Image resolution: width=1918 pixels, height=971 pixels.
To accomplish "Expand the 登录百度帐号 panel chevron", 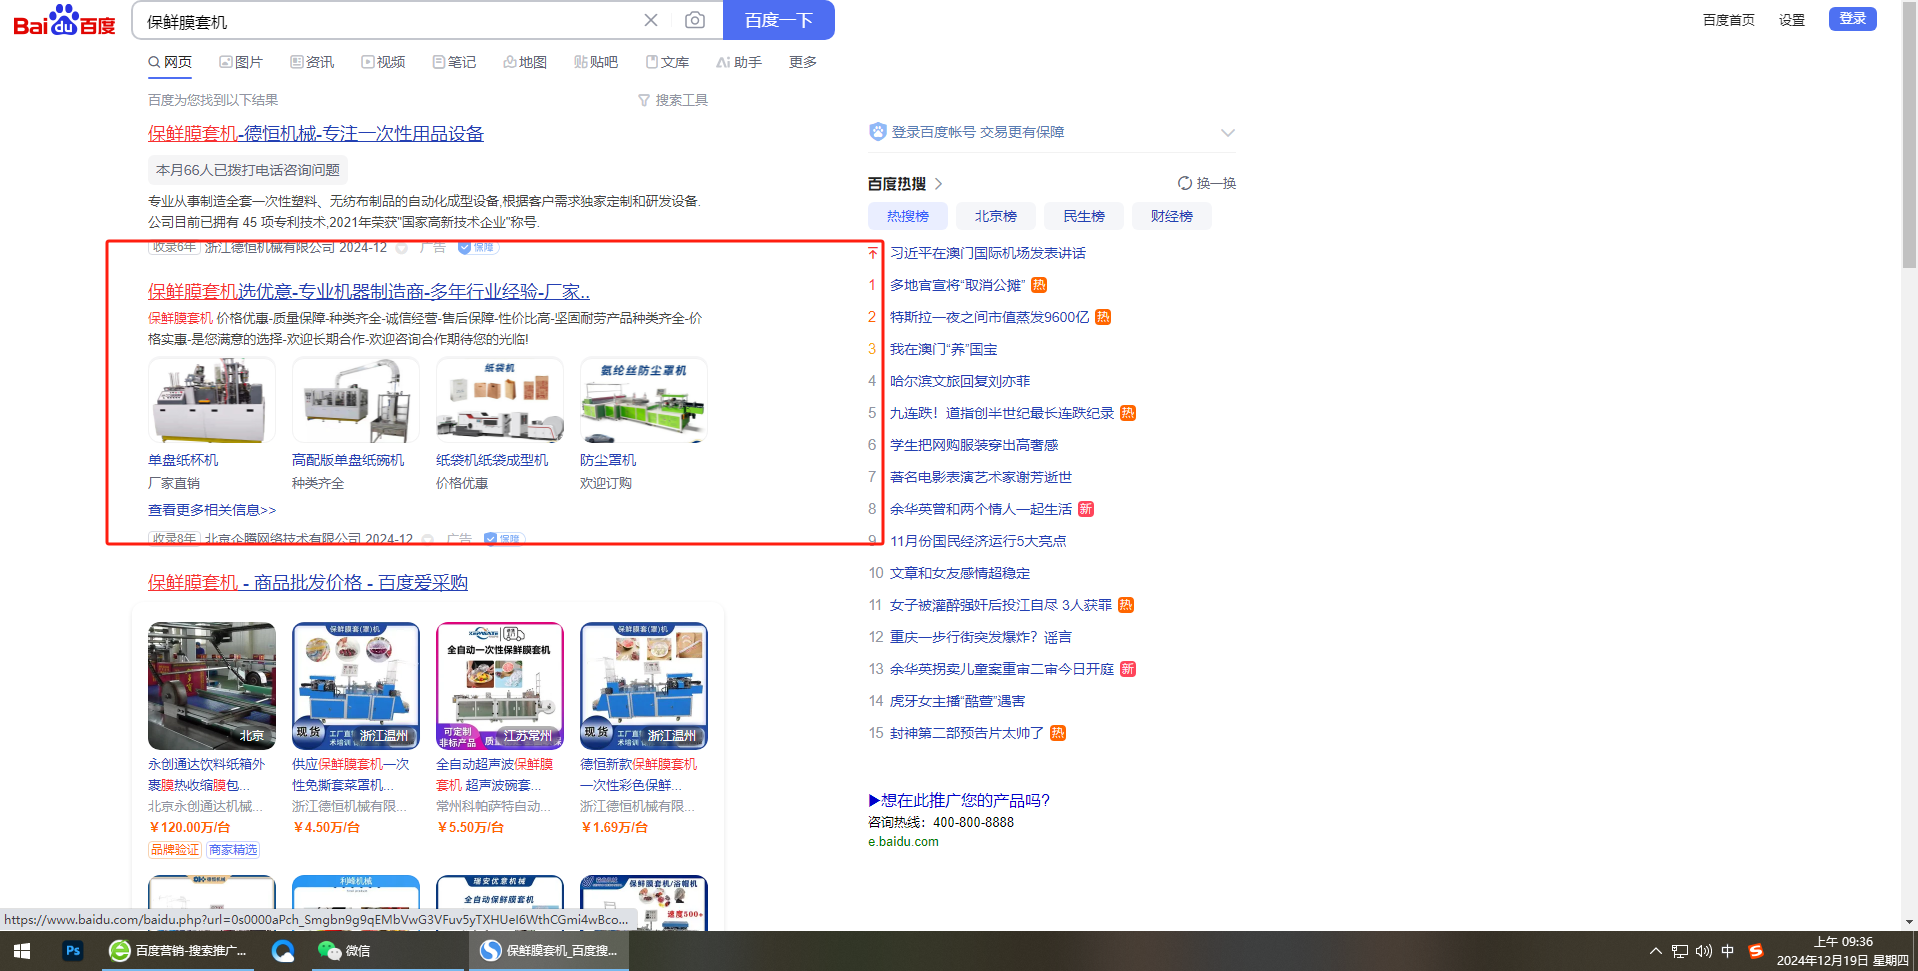I will [x=1228, y=132].
